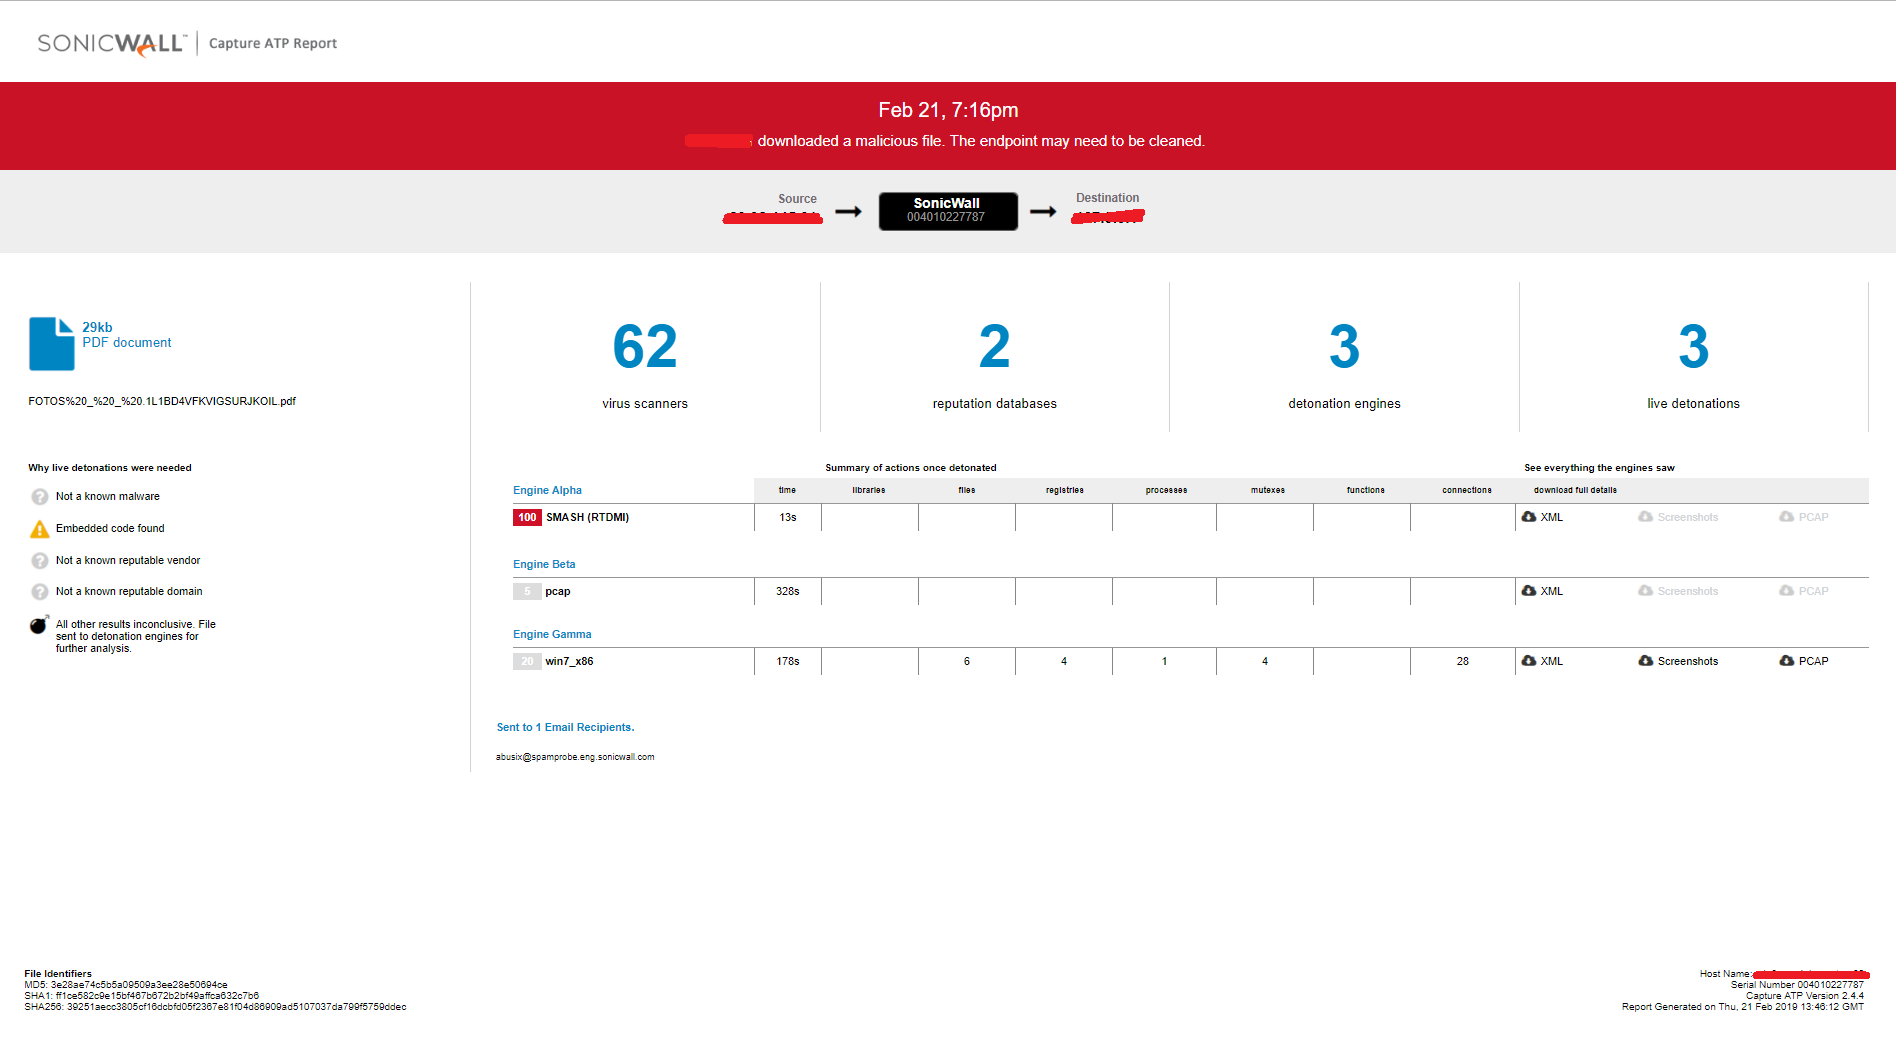
Task: Click the XML download cloud icon for SMASH (RTDMI)
Action: pyautogui.click(x=1529, y=517)
